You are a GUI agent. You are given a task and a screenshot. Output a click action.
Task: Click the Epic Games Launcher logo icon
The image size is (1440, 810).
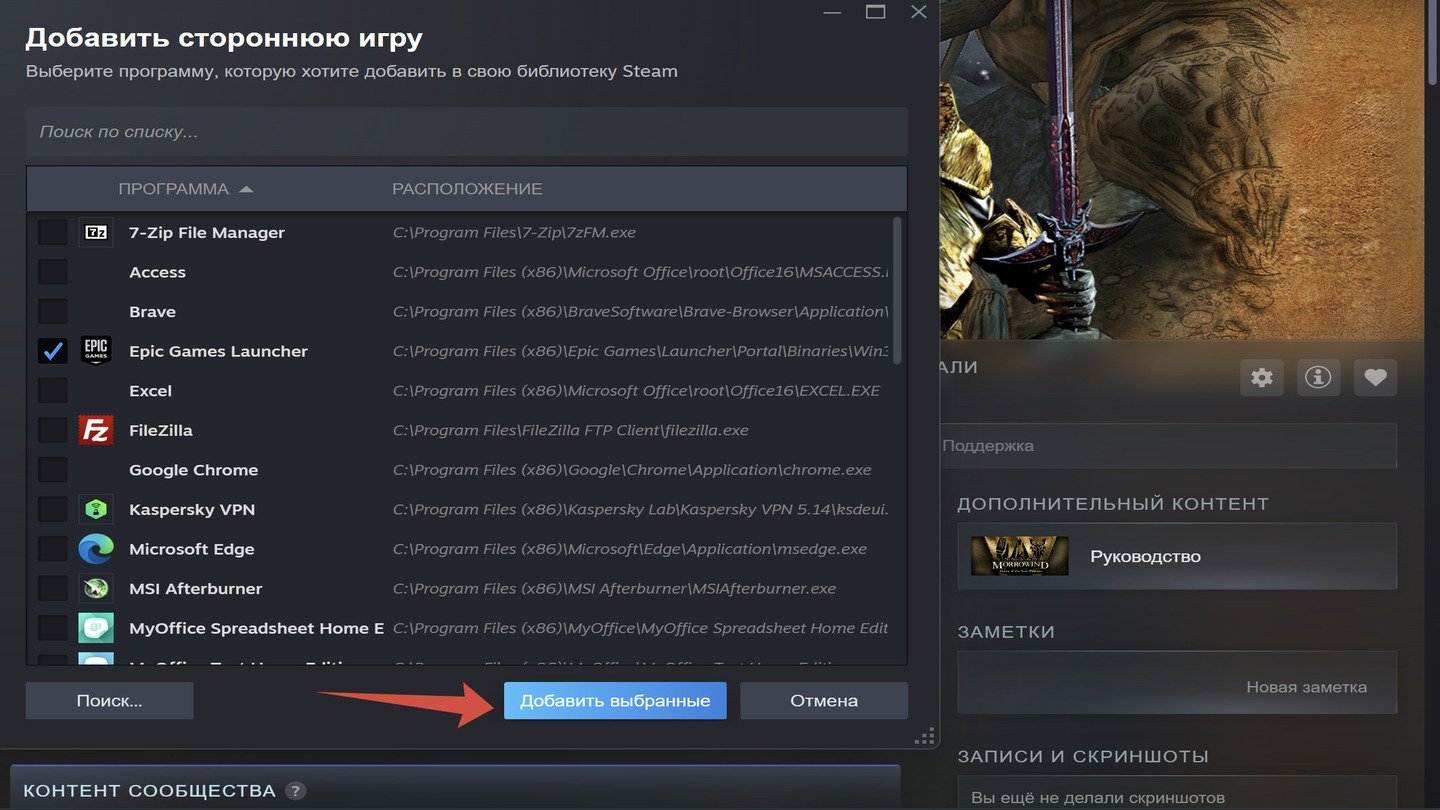[96, 351]
